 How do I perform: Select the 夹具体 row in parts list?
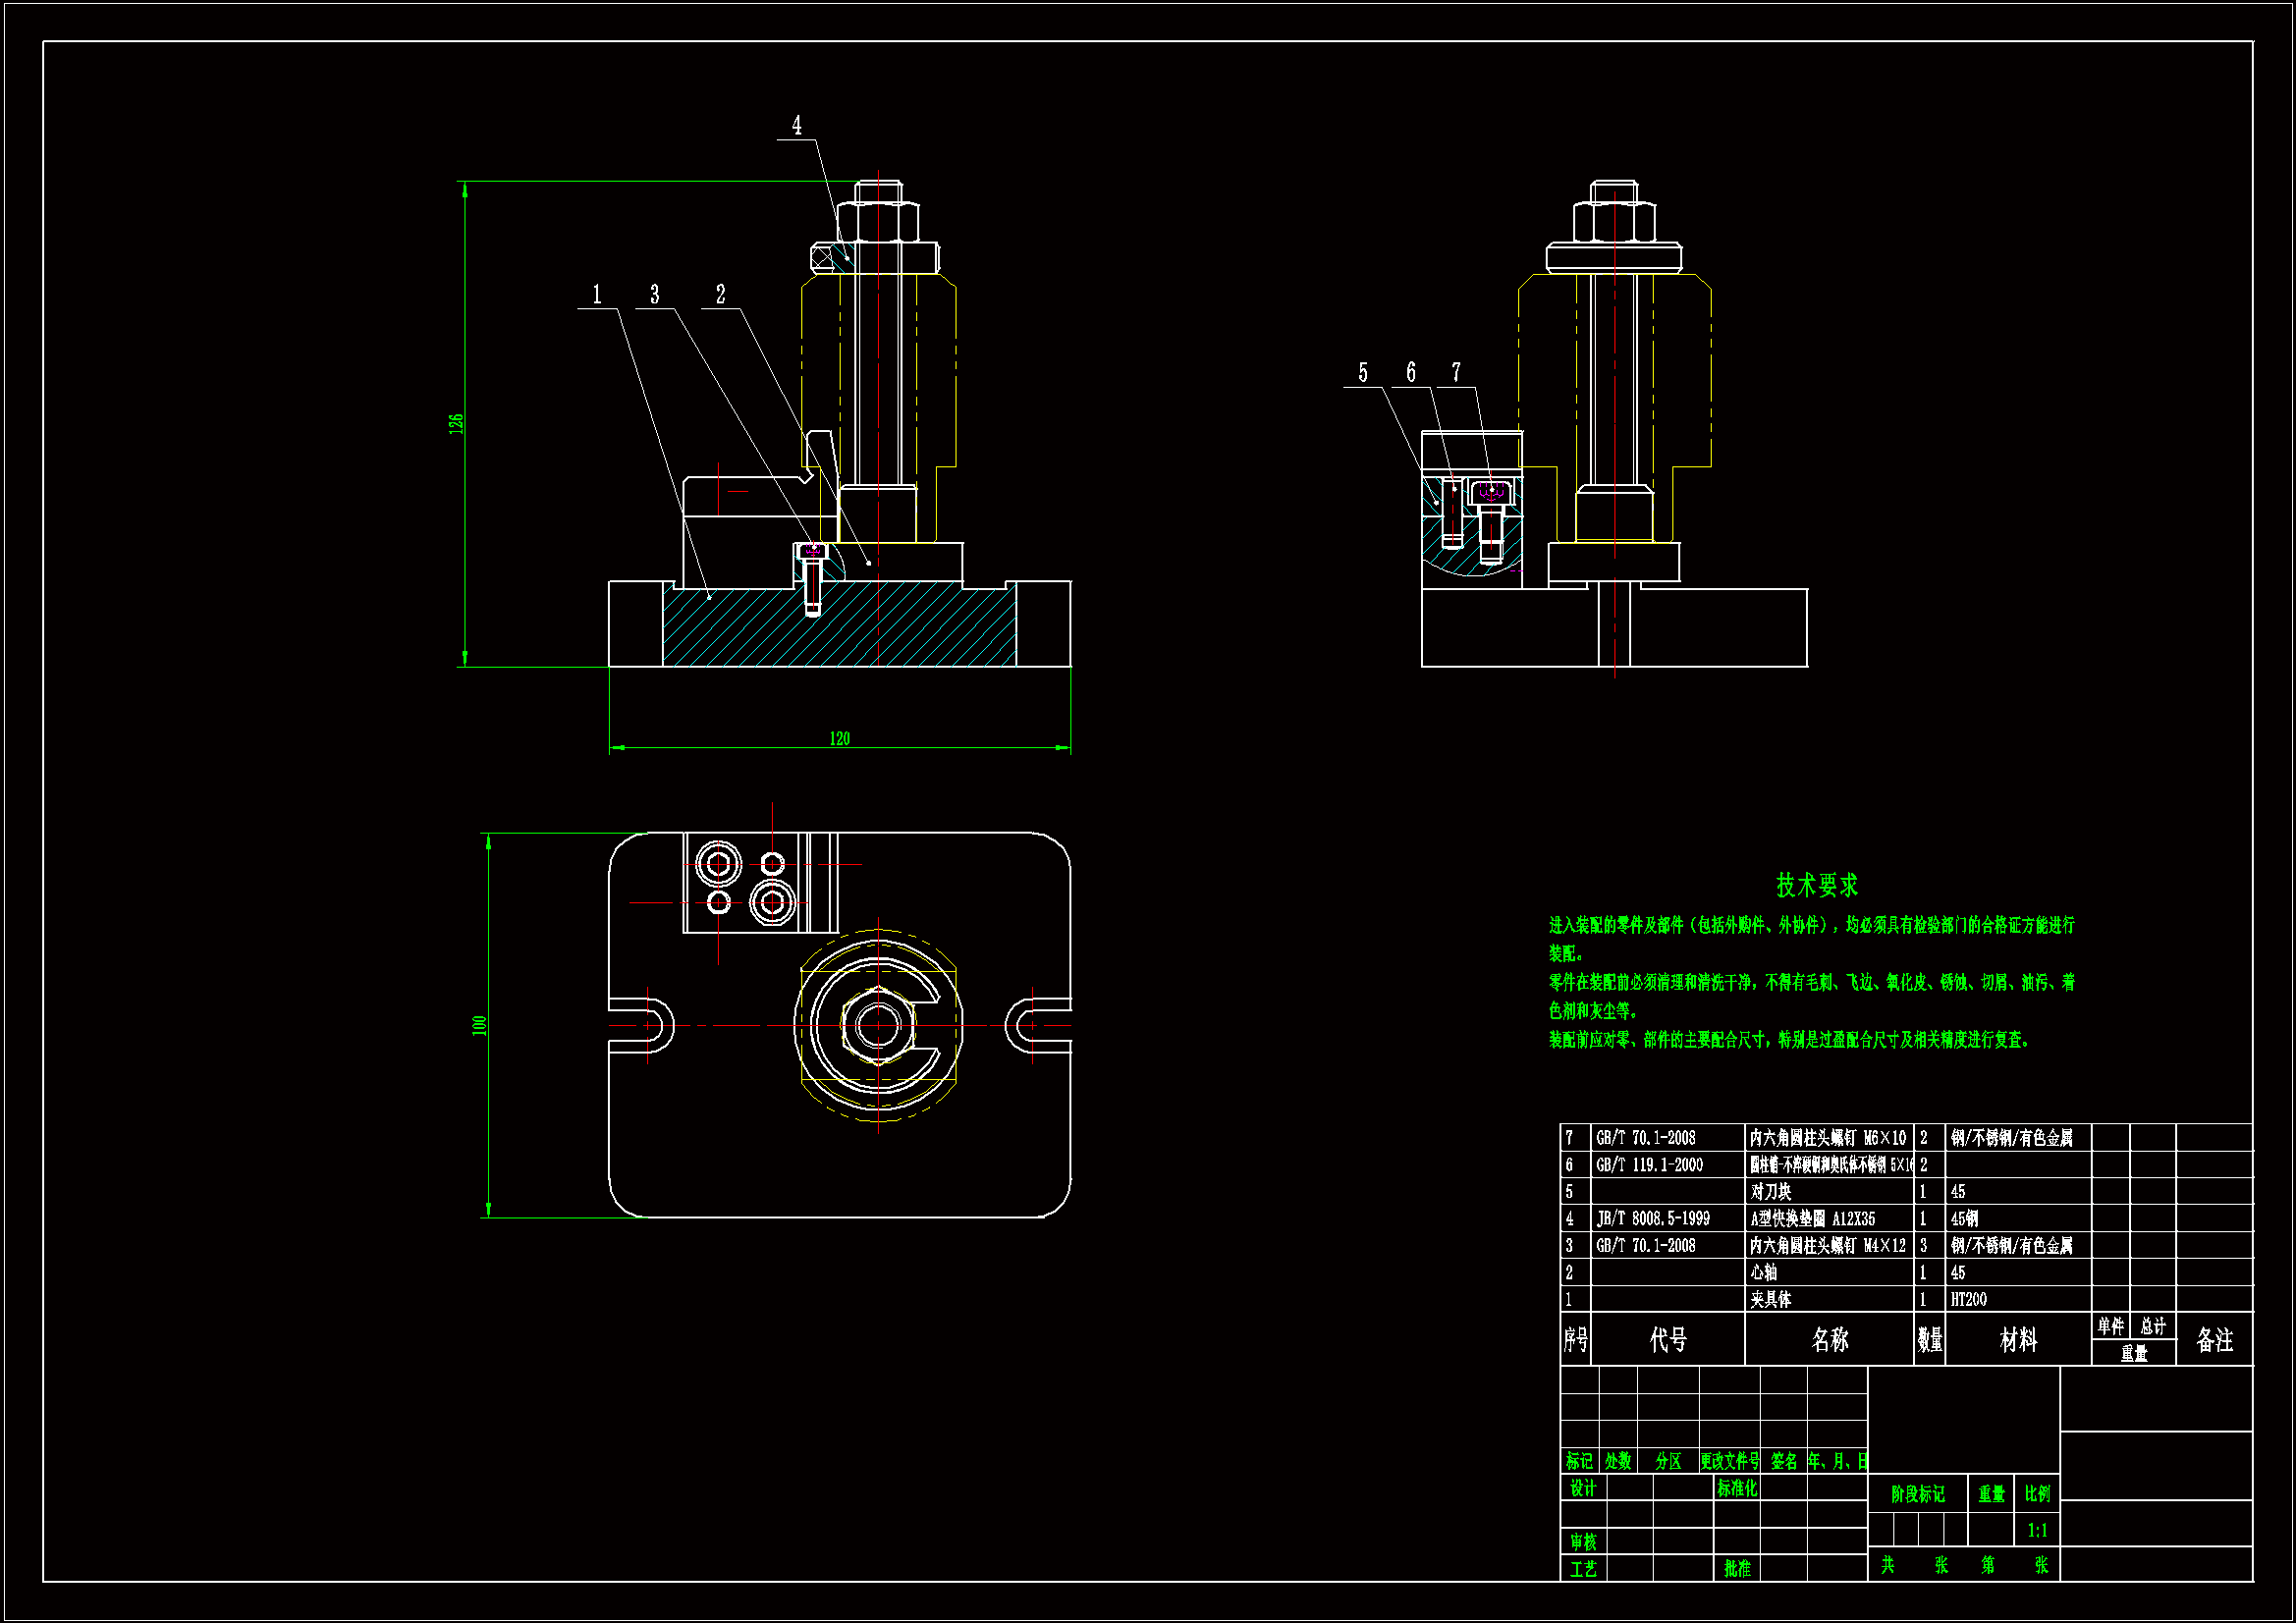[1770, 1300]
